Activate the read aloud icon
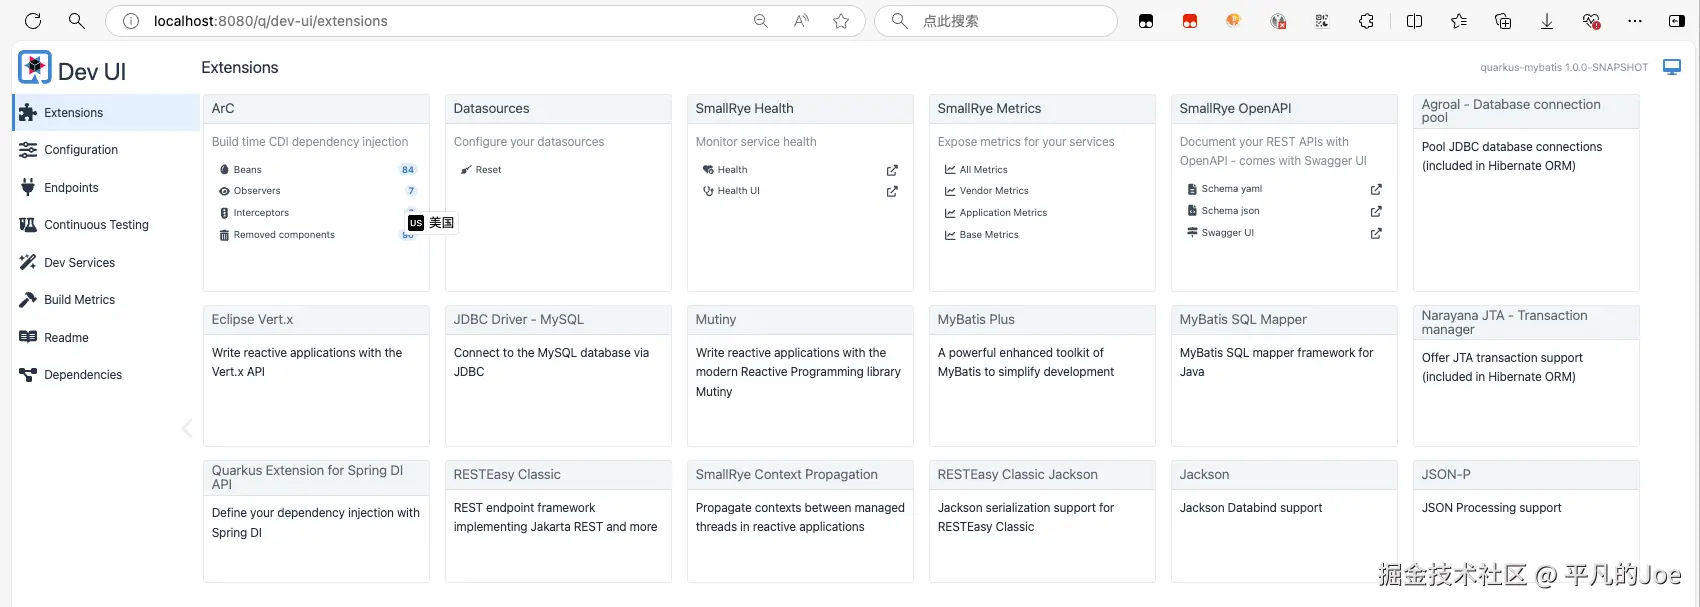Viewport: 1700px width, 607px height. [801, 21]
